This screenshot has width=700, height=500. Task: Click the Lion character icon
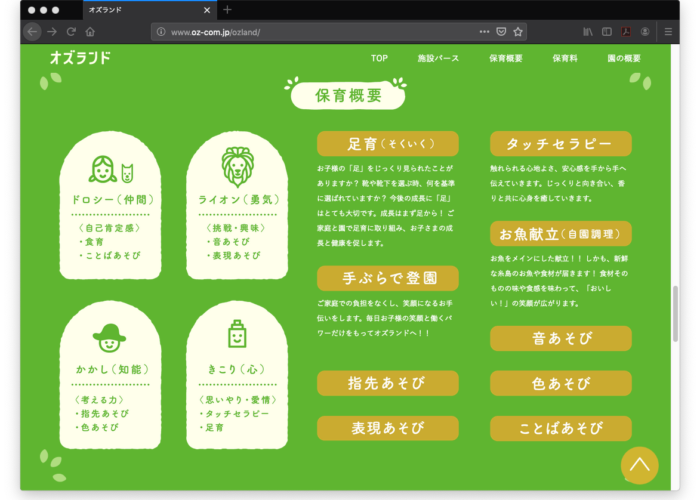pos(234,166)
